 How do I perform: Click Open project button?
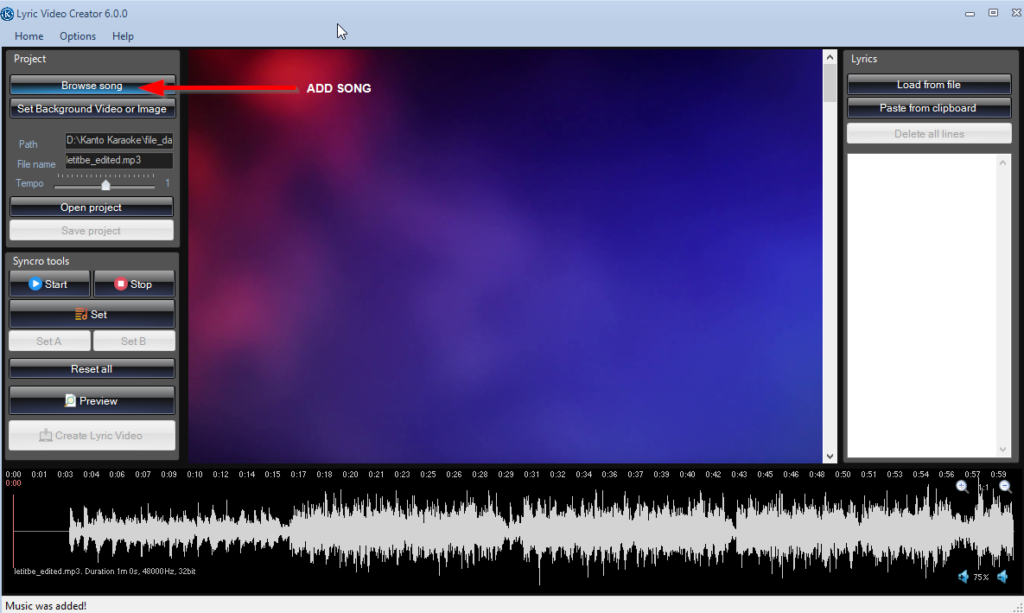[x=92, y=207]
